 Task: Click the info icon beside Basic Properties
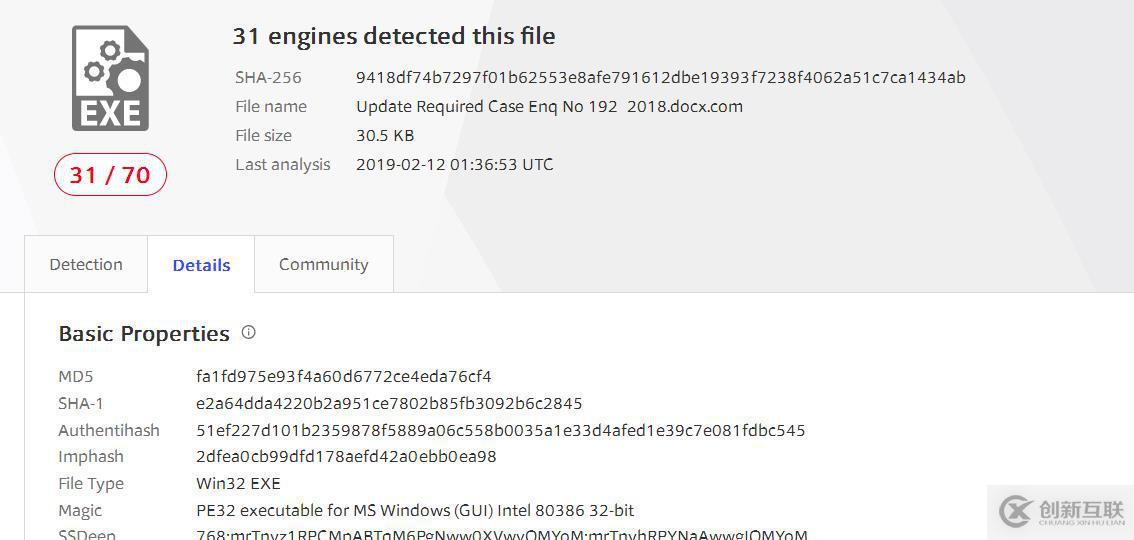[x=249, y=332]
